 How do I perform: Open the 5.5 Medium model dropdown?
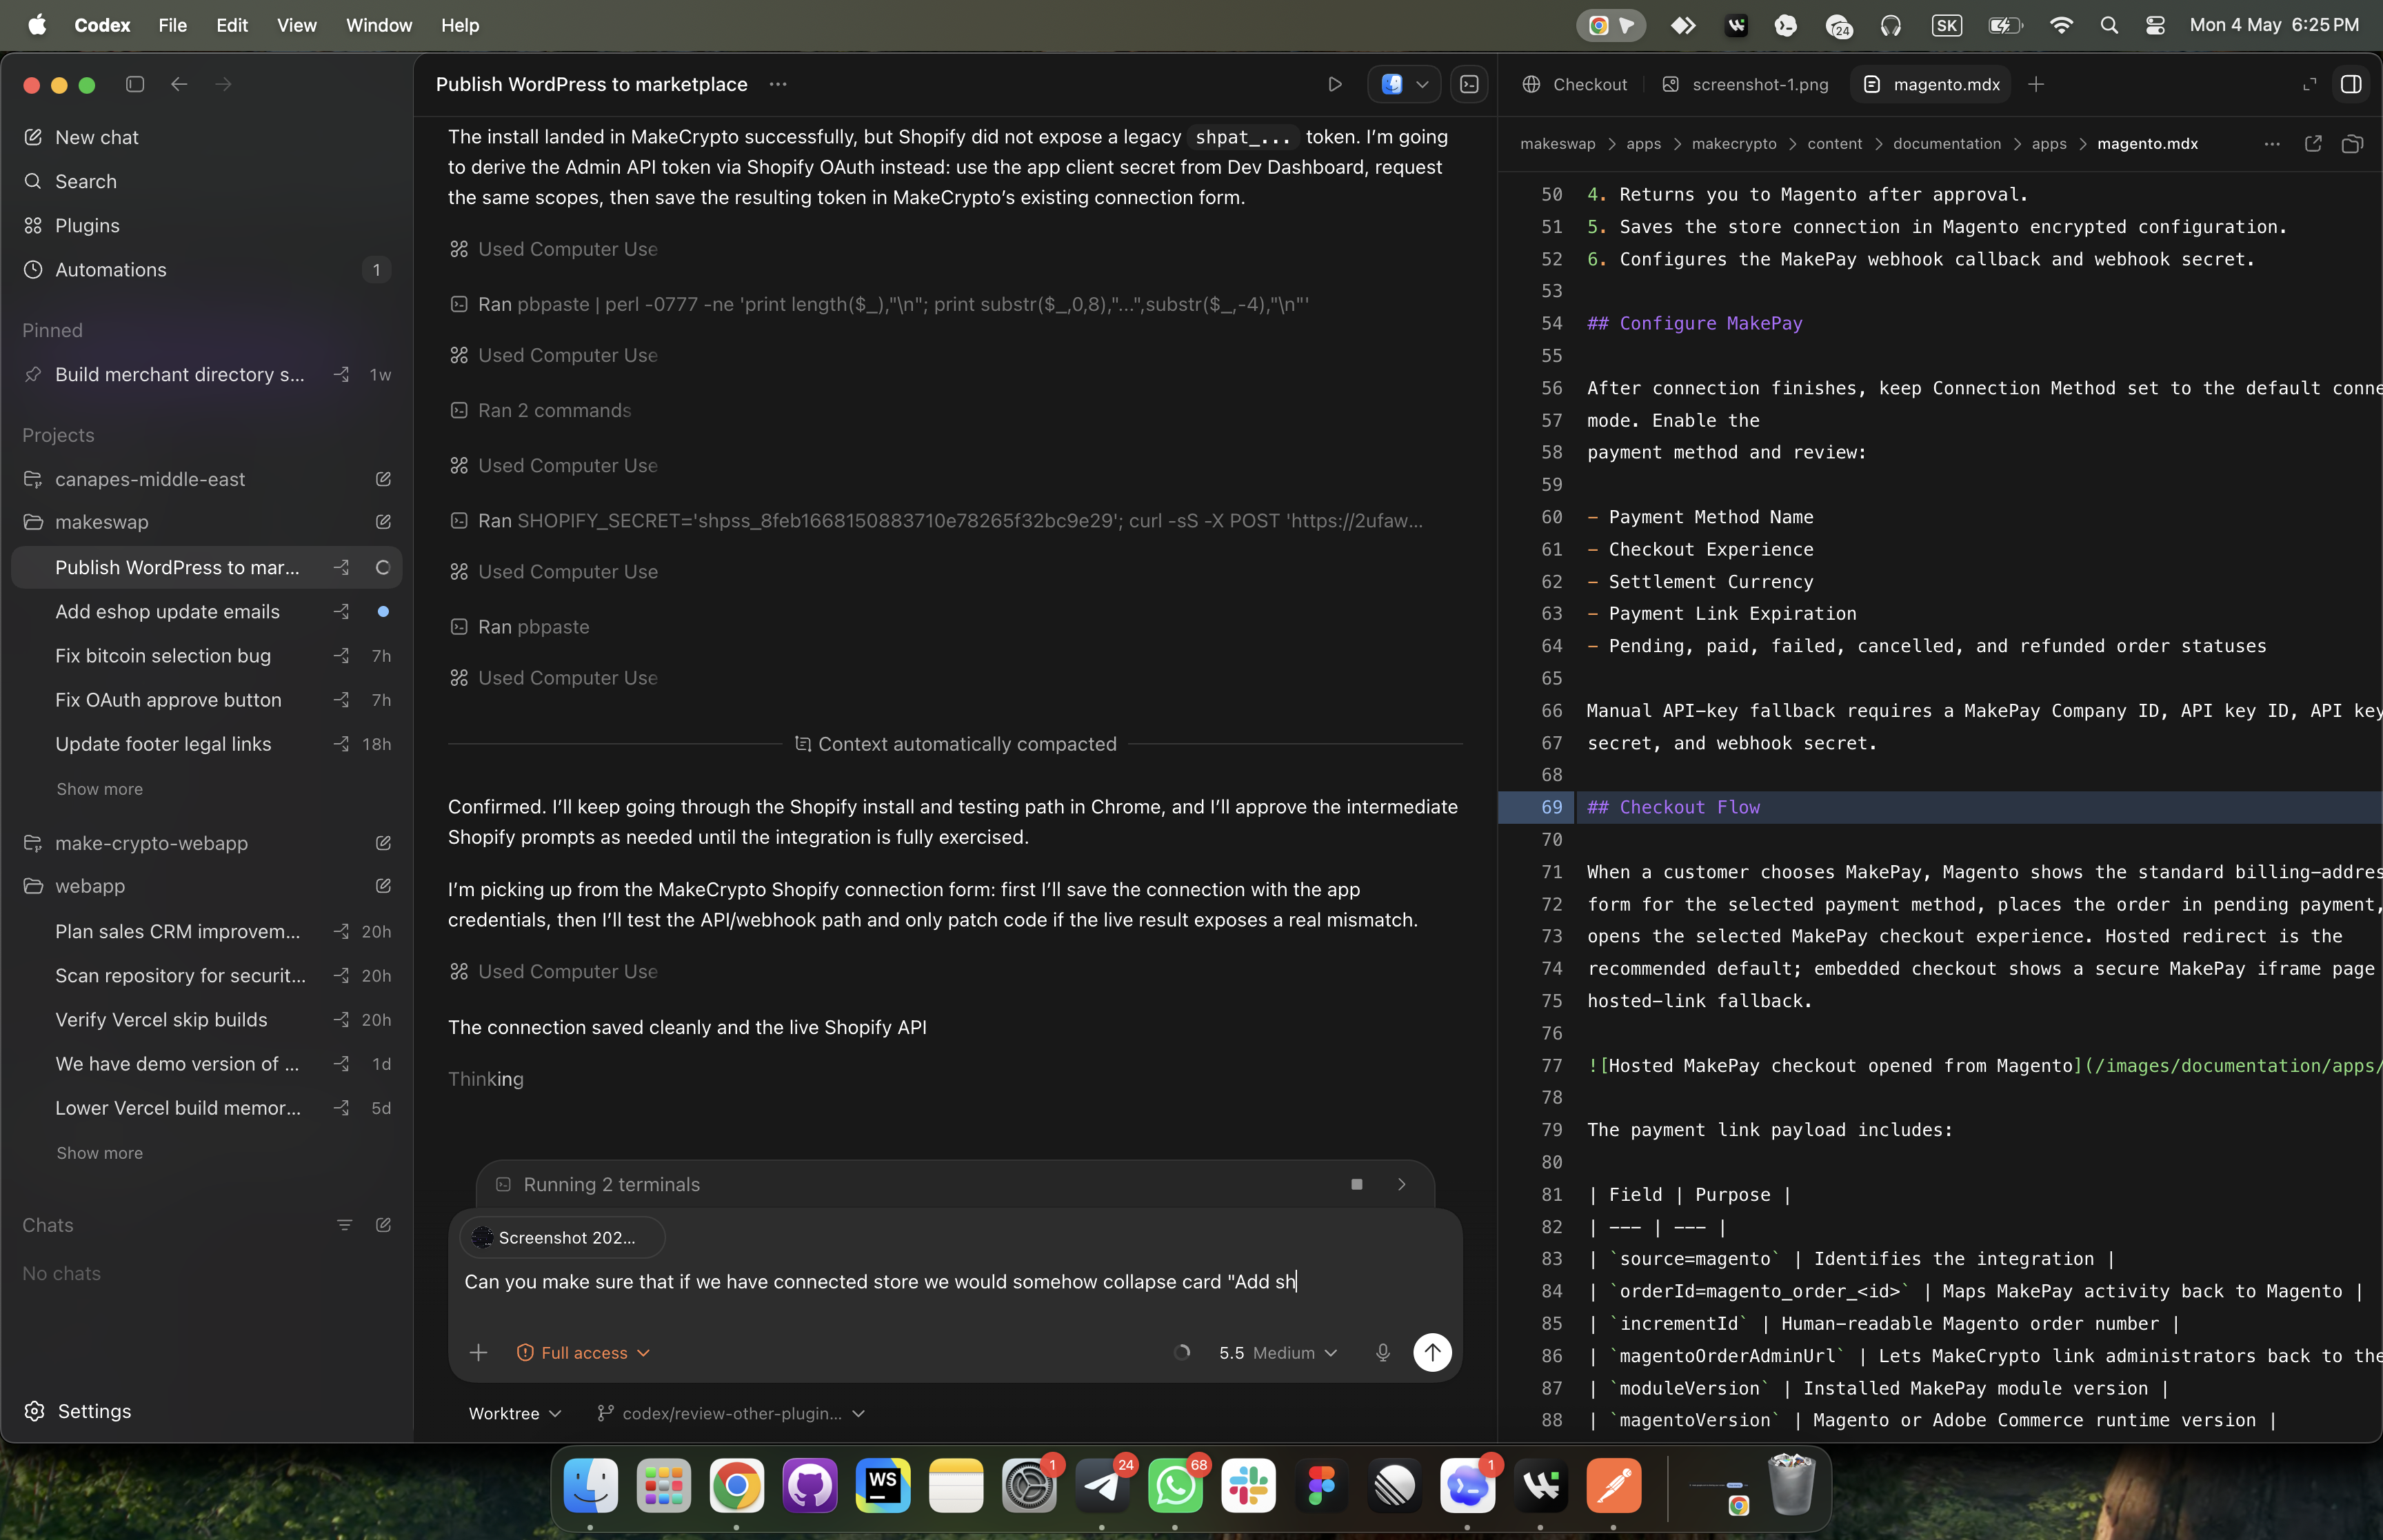[x=1277, y=1353]
